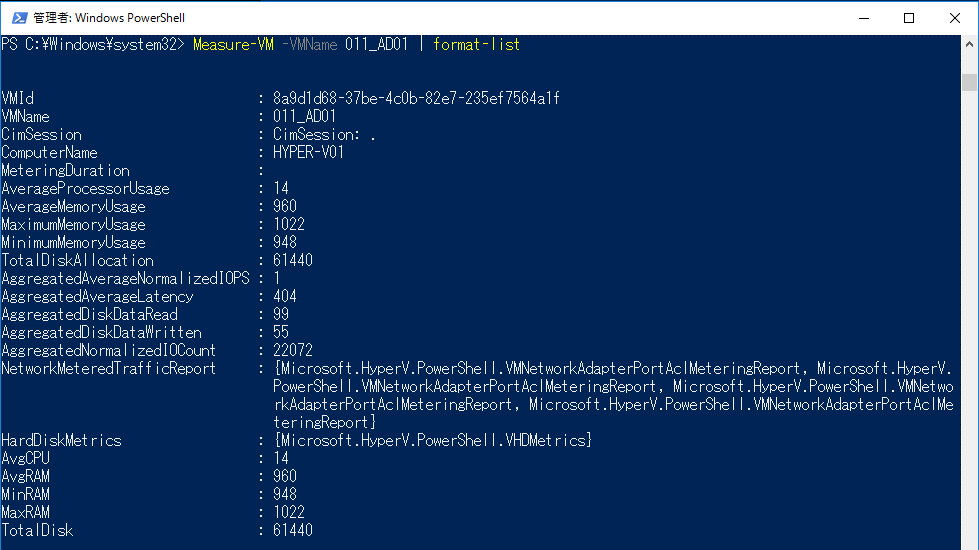Click the VMId GUID value
The width and height of the screenshot is (979, 550).
click(x=416, y=99)
